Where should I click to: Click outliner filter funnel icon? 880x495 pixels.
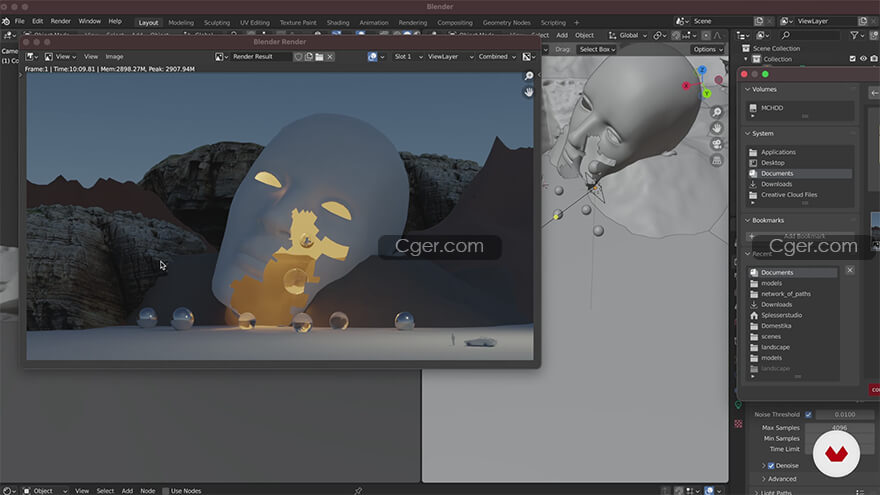click(x=854, y=35)
